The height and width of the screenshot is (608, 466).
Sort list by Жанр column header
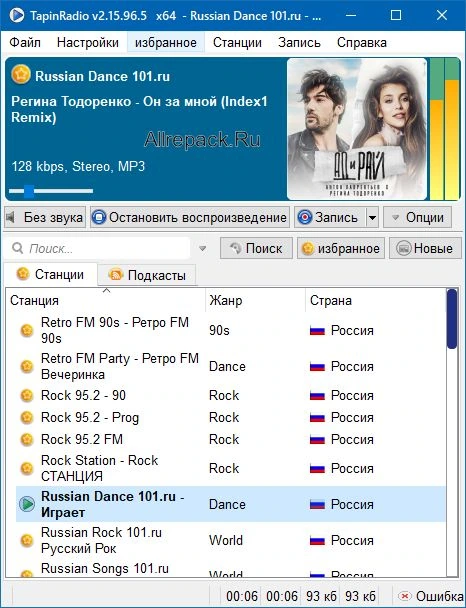point(255,301)
